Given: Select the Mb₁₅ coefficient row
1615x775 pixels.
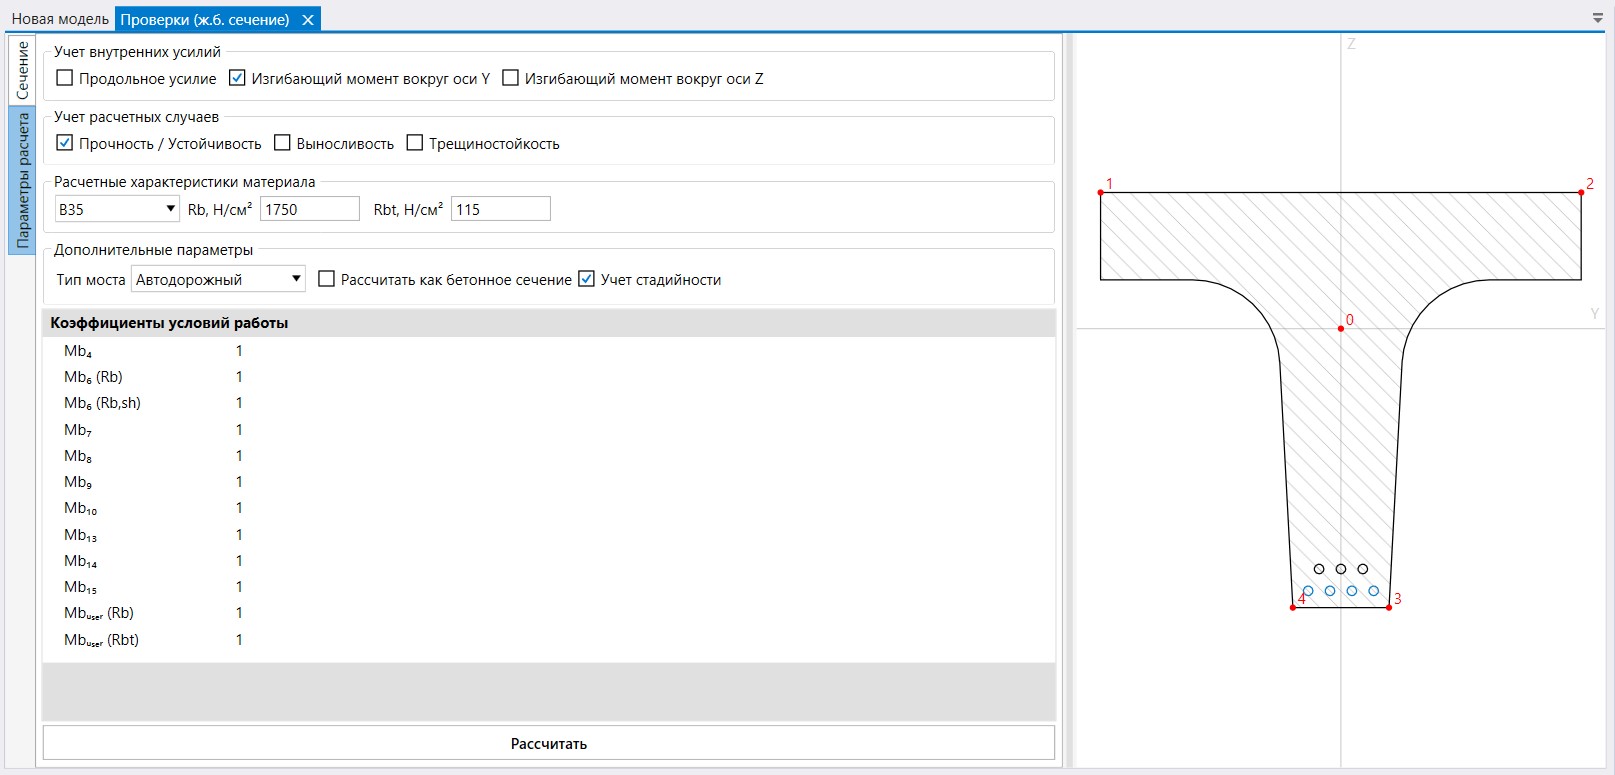Looking at the screenshot, I should point(549,587).
